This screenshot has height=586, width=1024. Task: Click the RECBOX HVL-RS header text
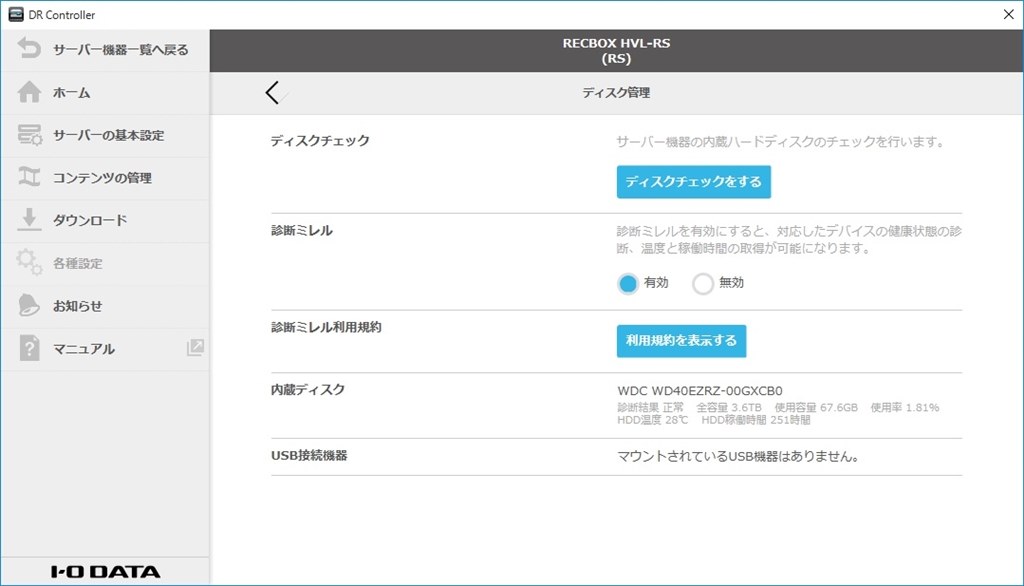pyautogui.click(x=616, y=43)
